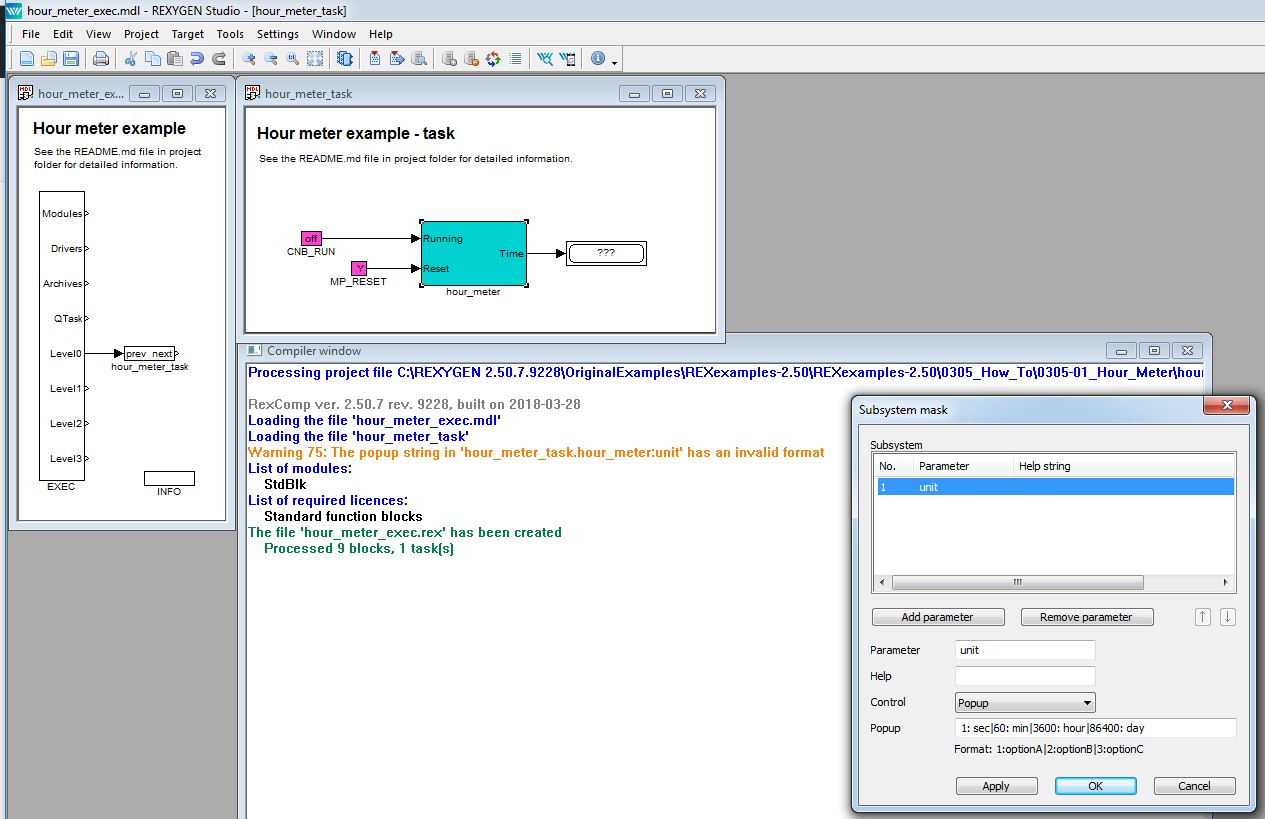Zoom in with the magnifier plus icon
The image size is (1265, 819).
coord(248,59)
